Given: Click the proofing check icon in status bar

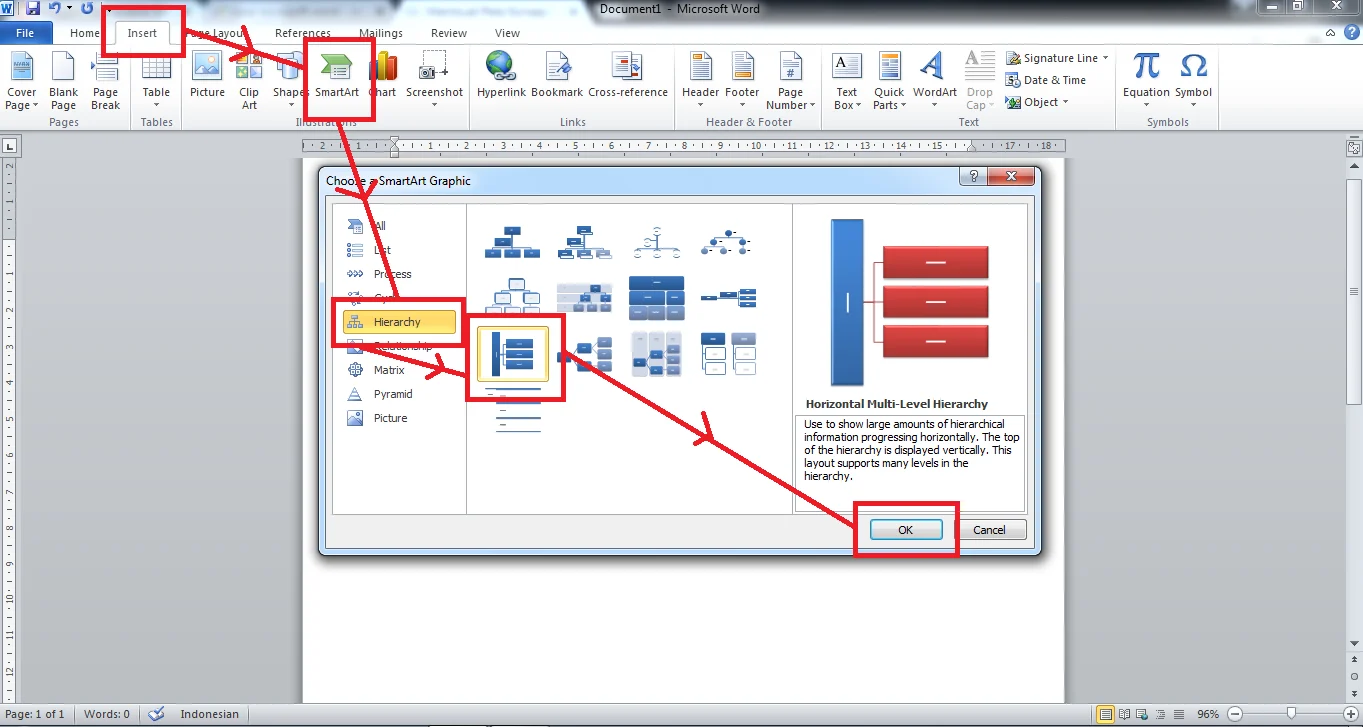Looking at the screenshot, I should coord(156,714).
